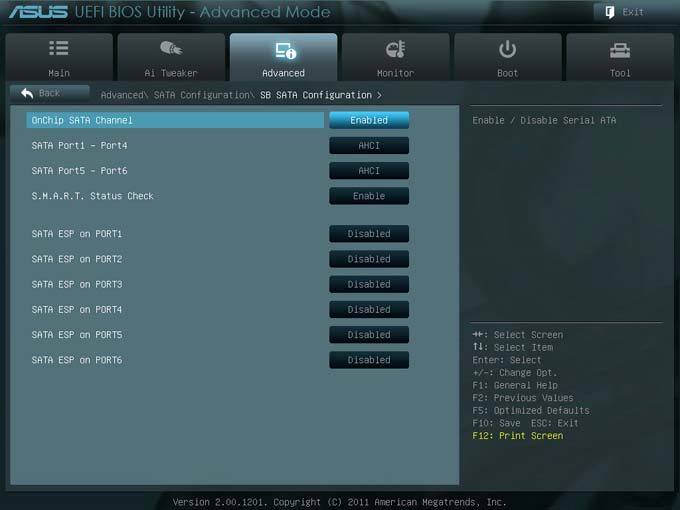
Task: Click the ASUS UEFI BIOS Utility title
Action: click(x=170, y=12)
